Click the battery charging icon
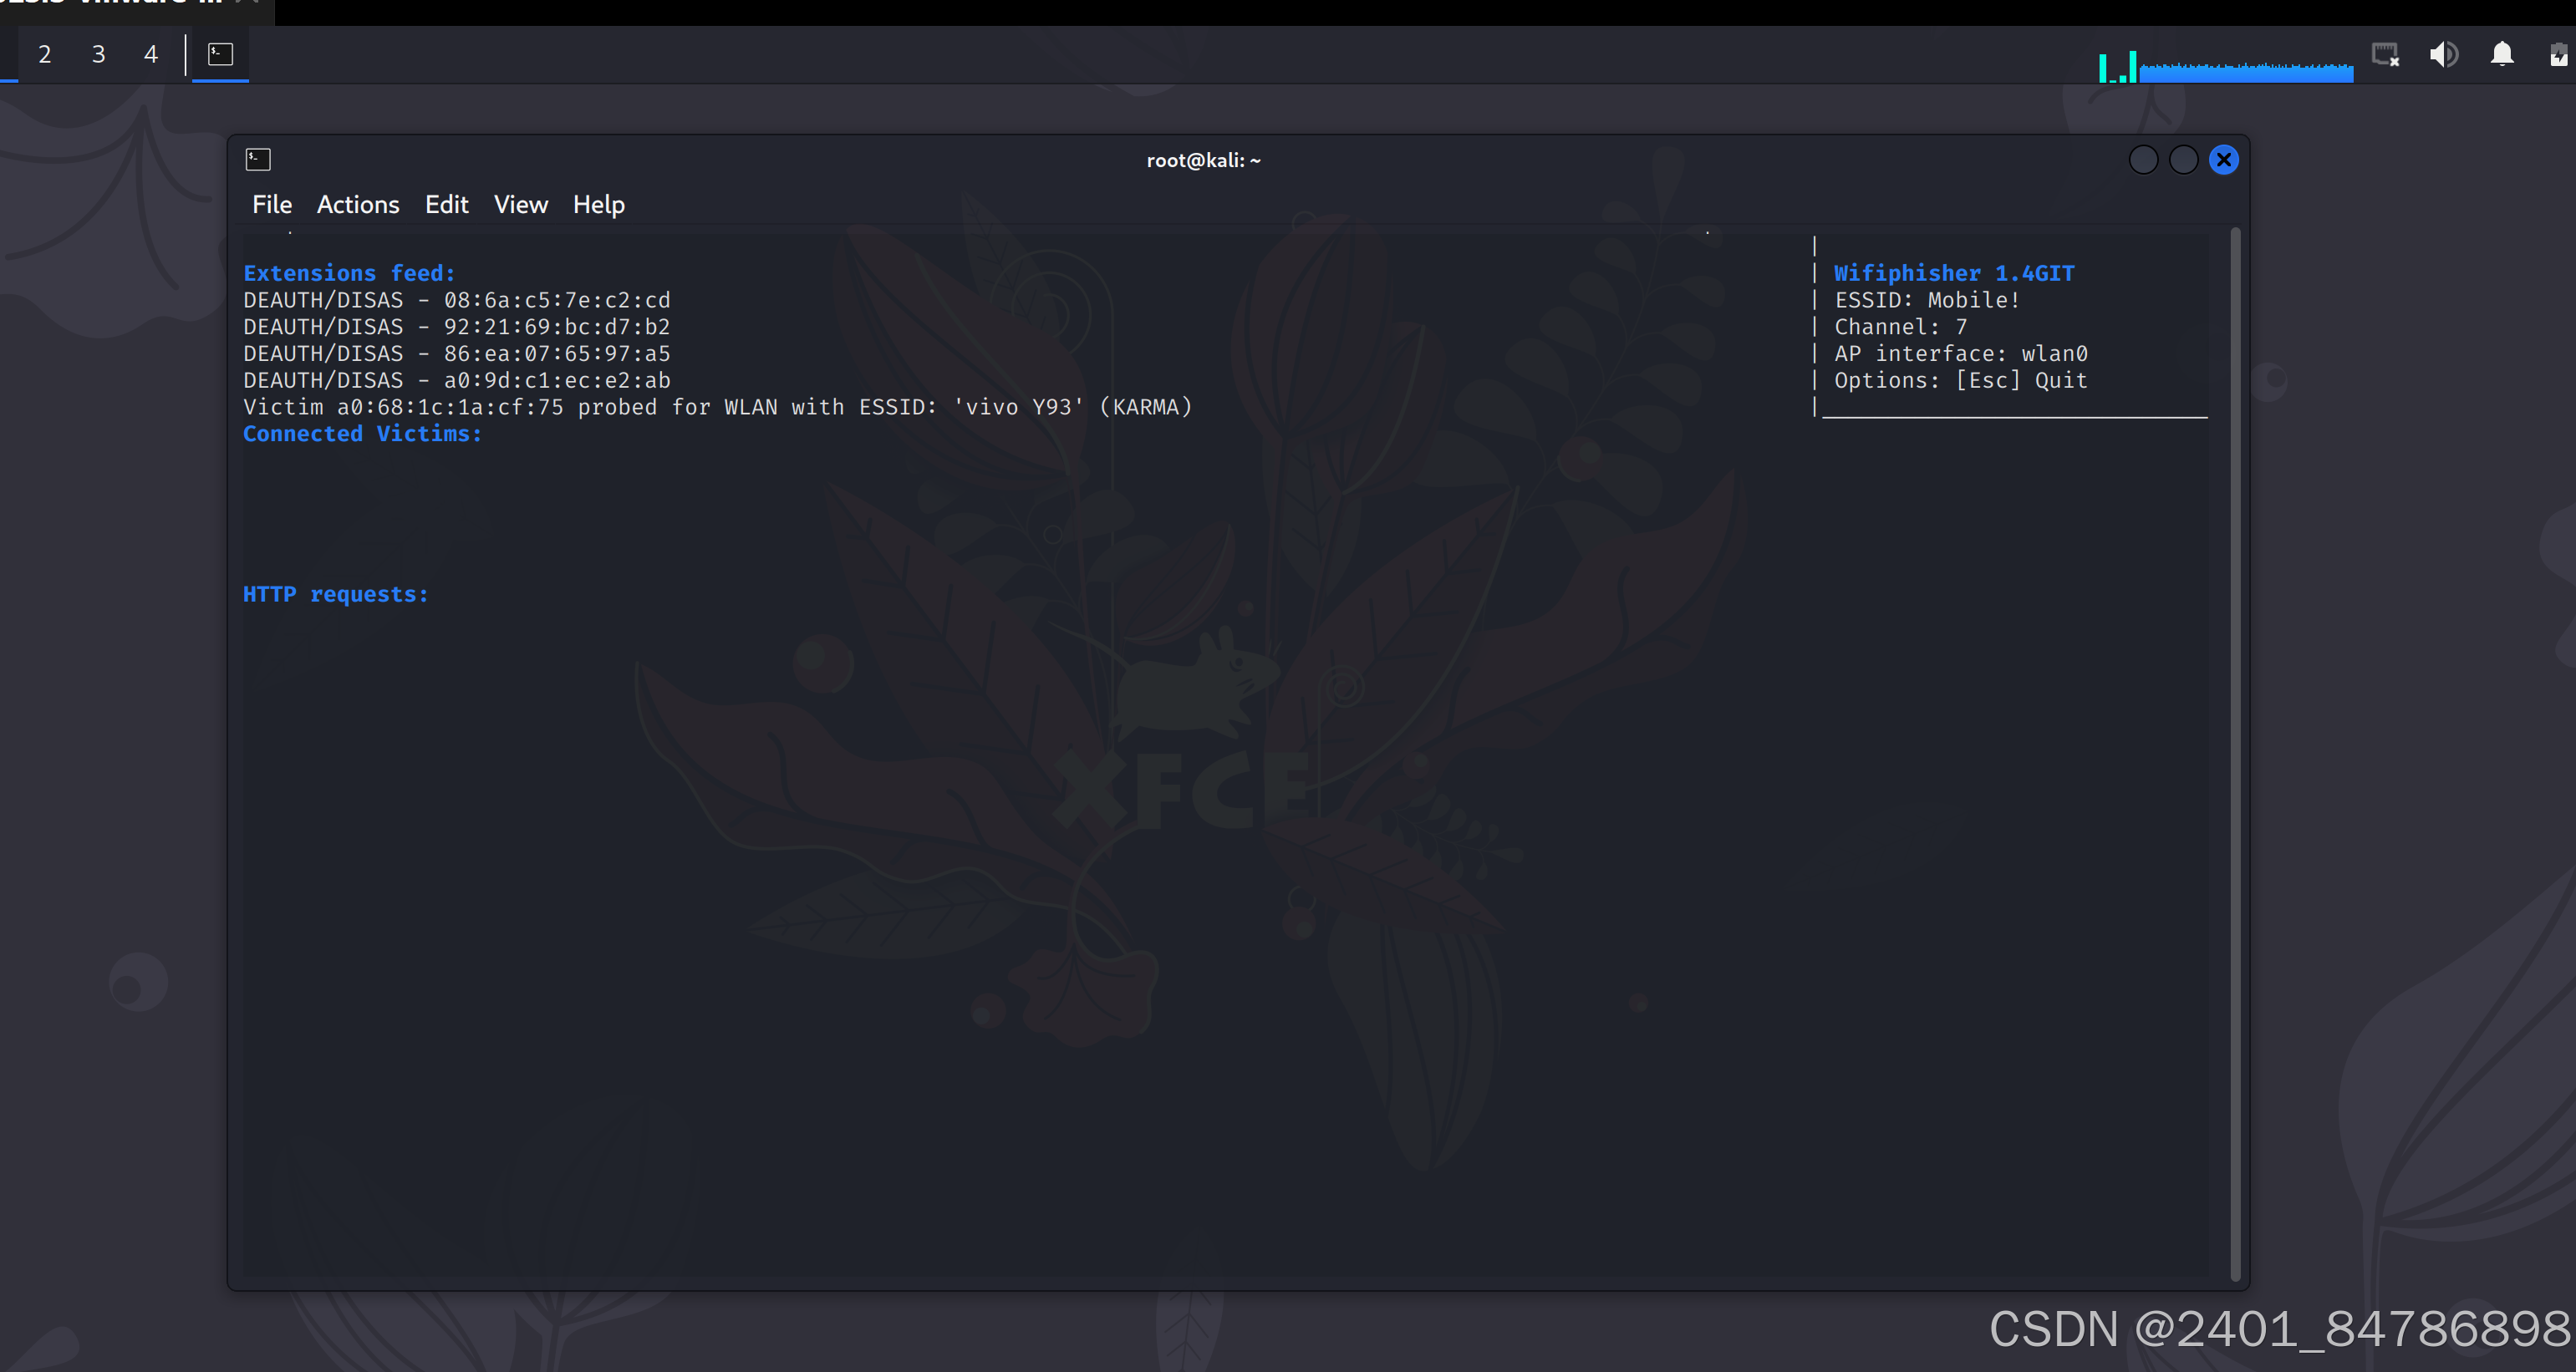This screenshot has height=1372, width=2576. pyautogui.click(x=2559, y=54)
